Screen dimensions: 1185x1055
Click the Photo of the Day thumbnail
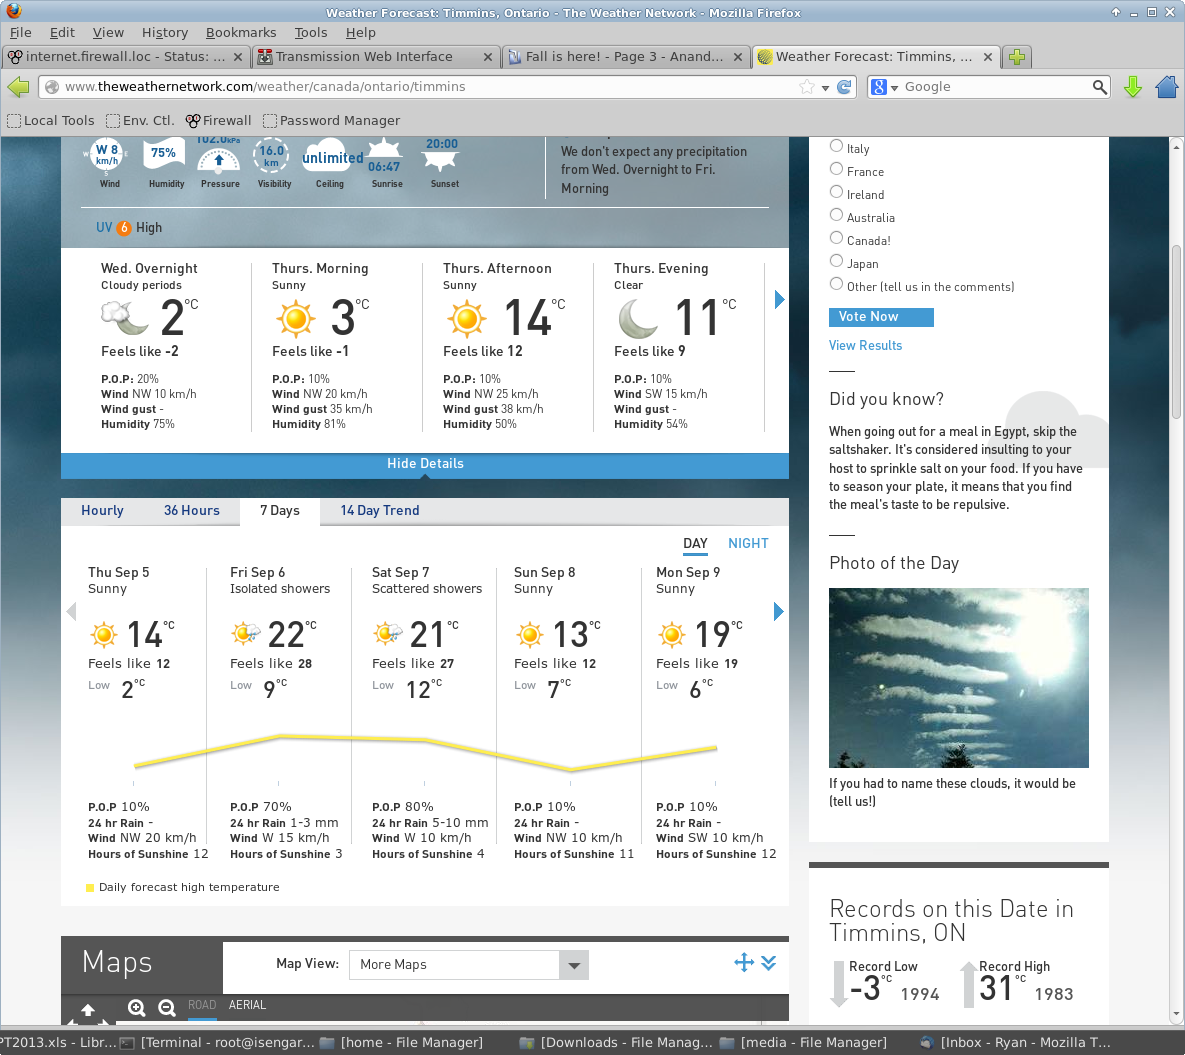[958, 678]
